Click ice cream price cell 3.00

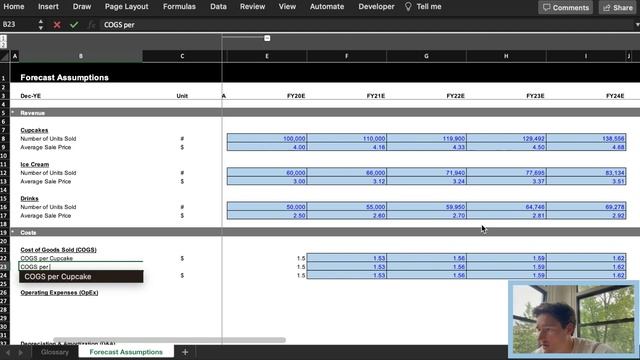click(267, 182)
